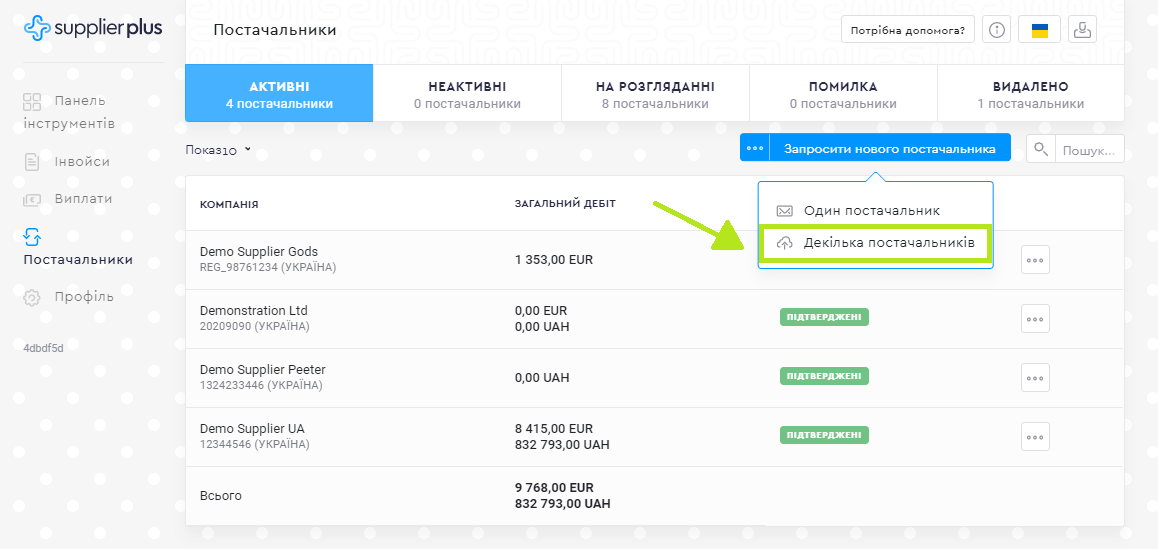Screen dimensions: 1158x549
Task: Click Потрібна допомога? help button
Action: [x=907, y=30]
